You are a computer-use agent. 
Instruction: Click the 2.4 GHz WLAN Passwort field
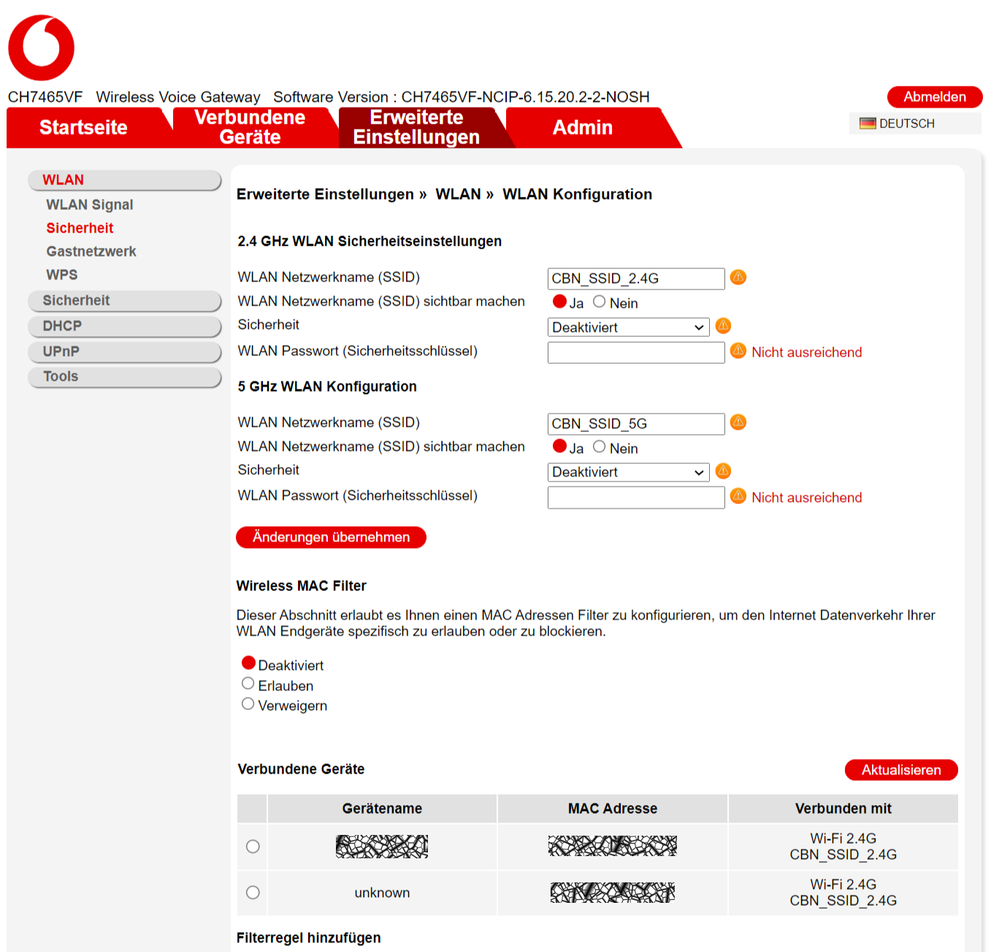636,352
